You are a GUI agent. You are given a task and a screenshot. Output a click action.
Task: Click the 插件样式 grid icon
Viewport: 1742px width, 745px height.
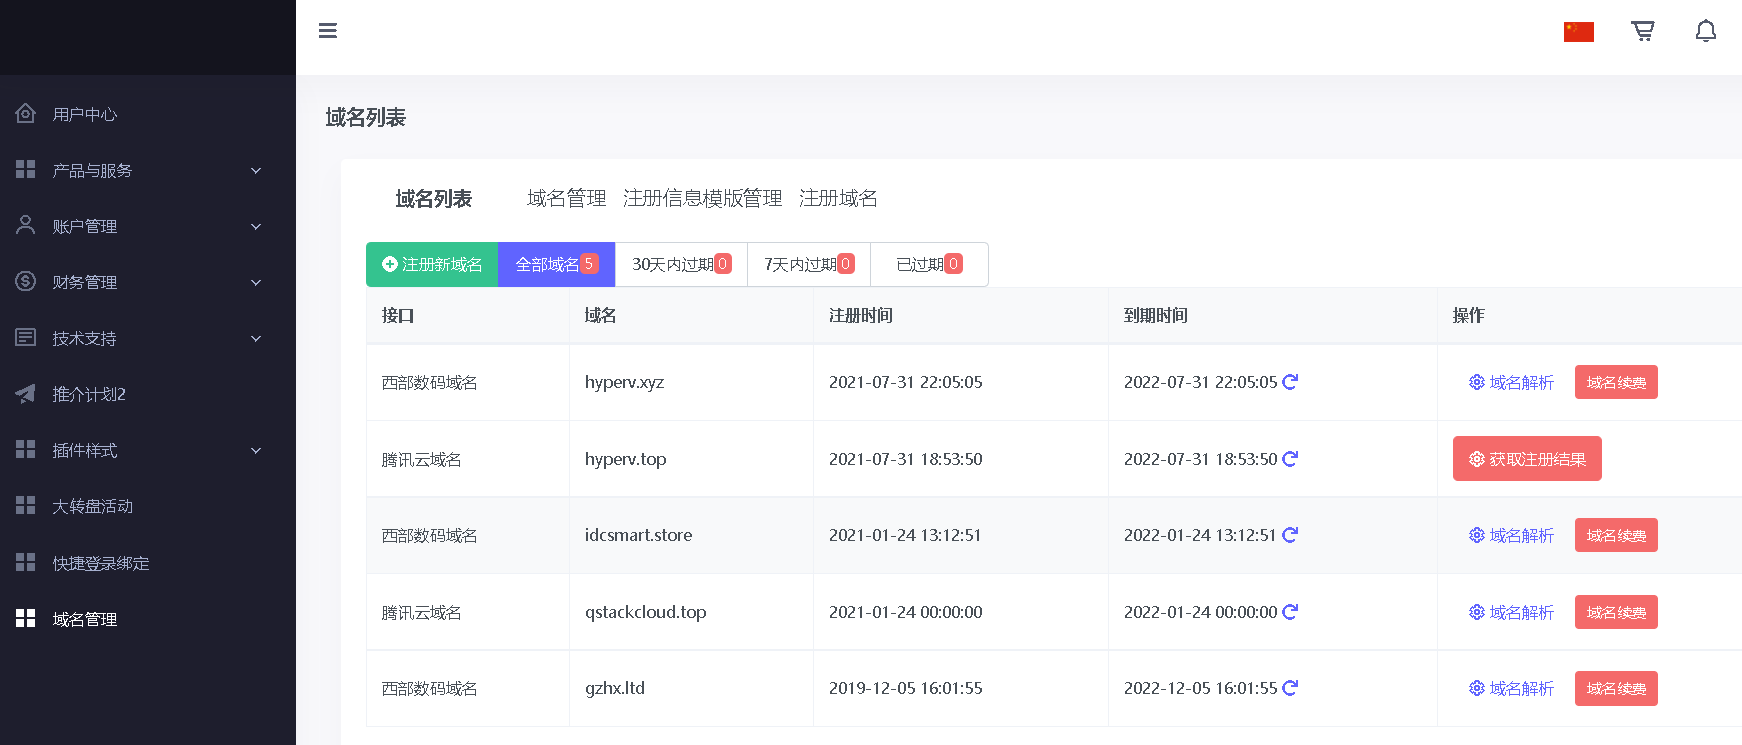[x=26, y=449]
